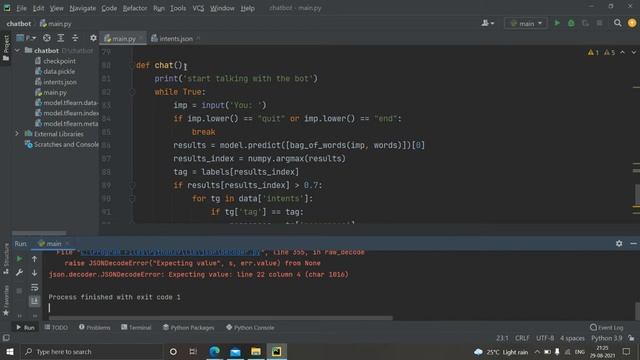The image size is (640, 360).
Task: Toggle scroll to end in Run console
Action: (34, 301)
